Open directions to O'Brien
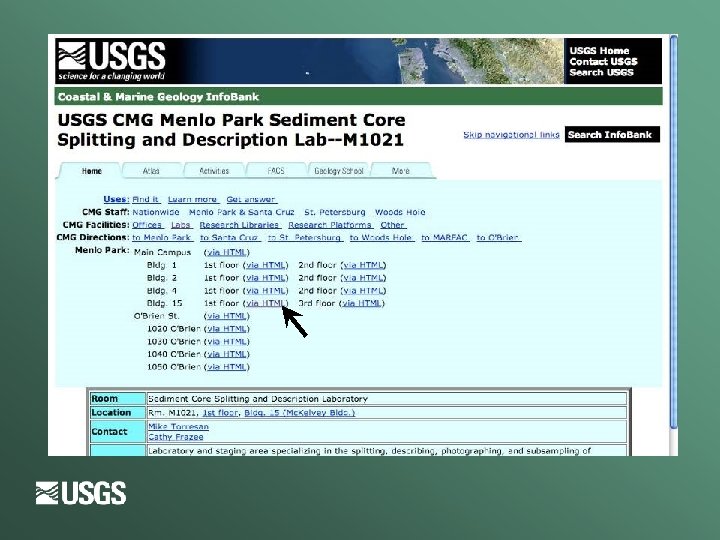This screenshot has height=540, width=720. pos(499,237)
